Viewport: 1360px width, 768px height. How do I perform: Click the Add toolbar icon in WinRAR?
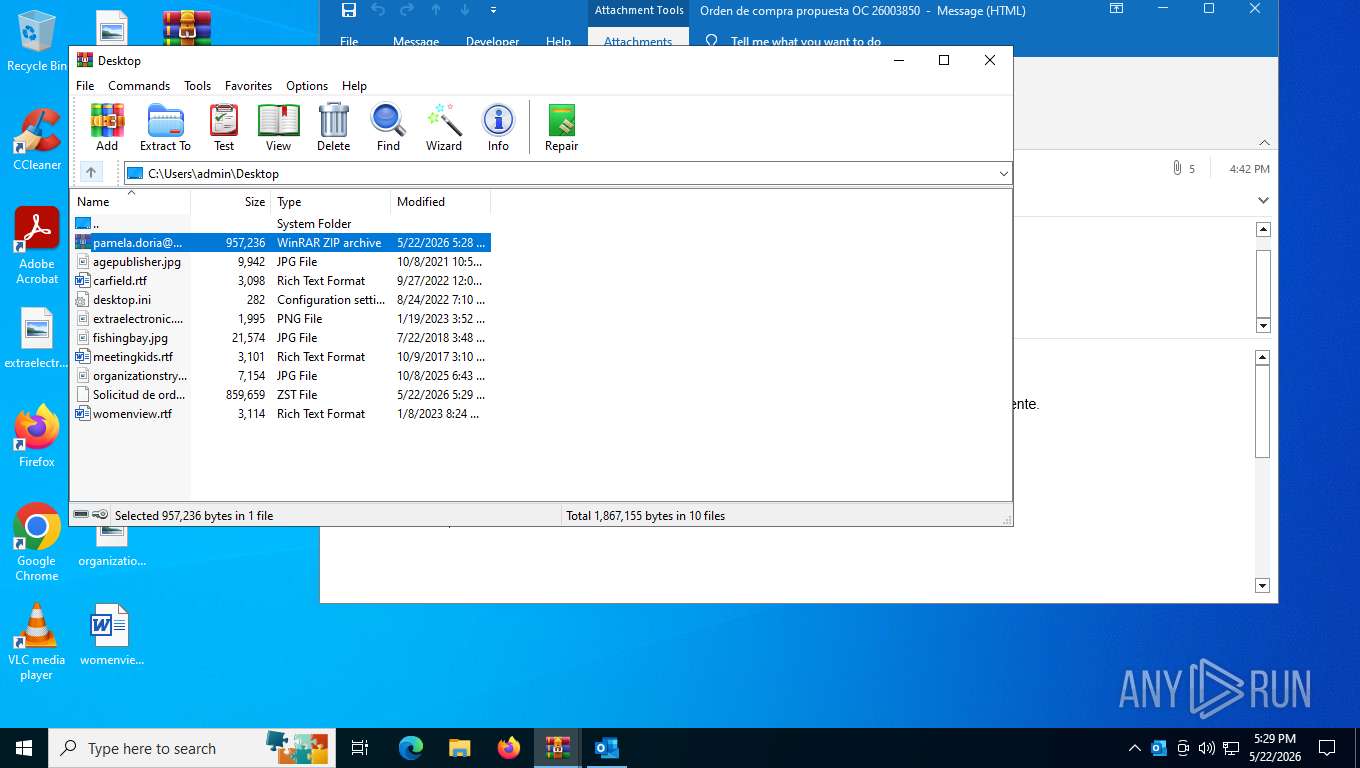107,127
